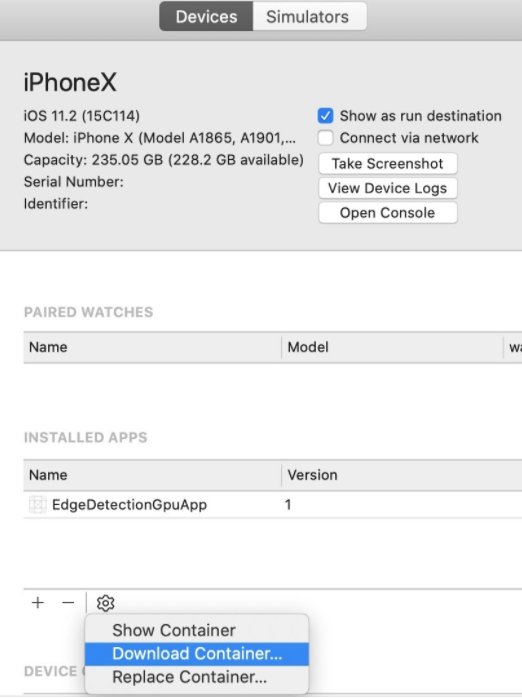Uncheck Show as run destination

coord(325,116)
